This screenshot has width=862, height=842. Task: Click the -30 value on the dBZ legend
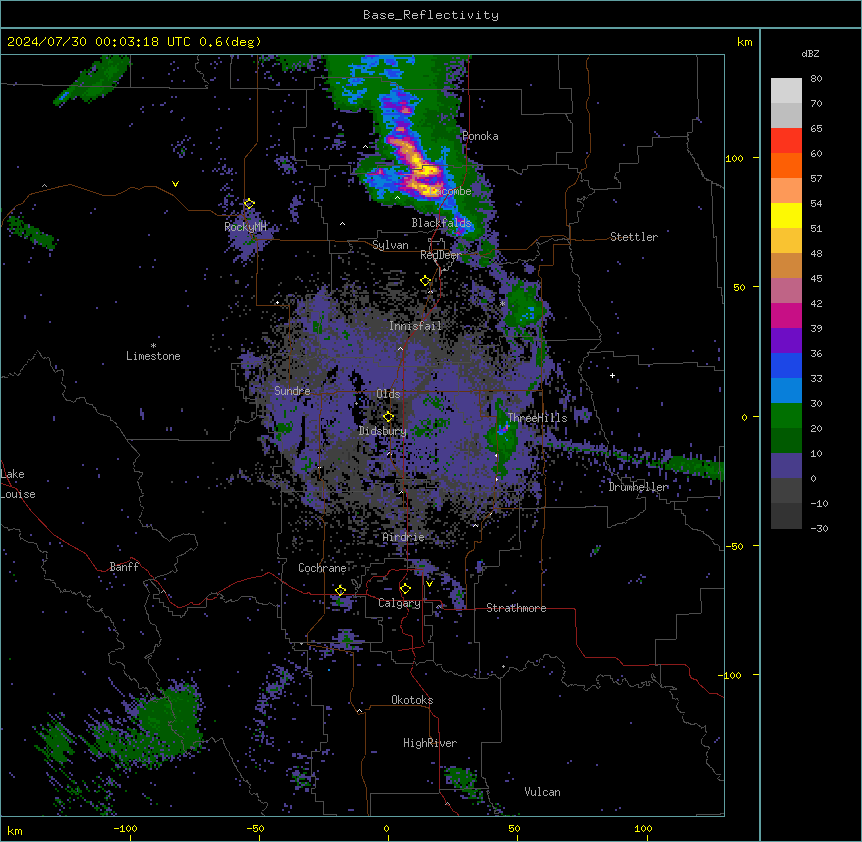[x=819, y=529]
